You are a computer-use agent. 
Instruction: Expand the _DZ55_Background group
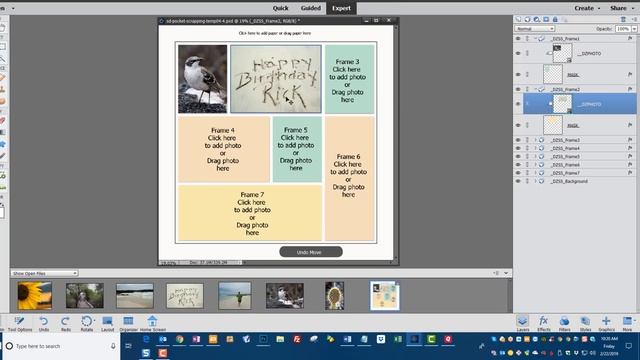[536, 181]
